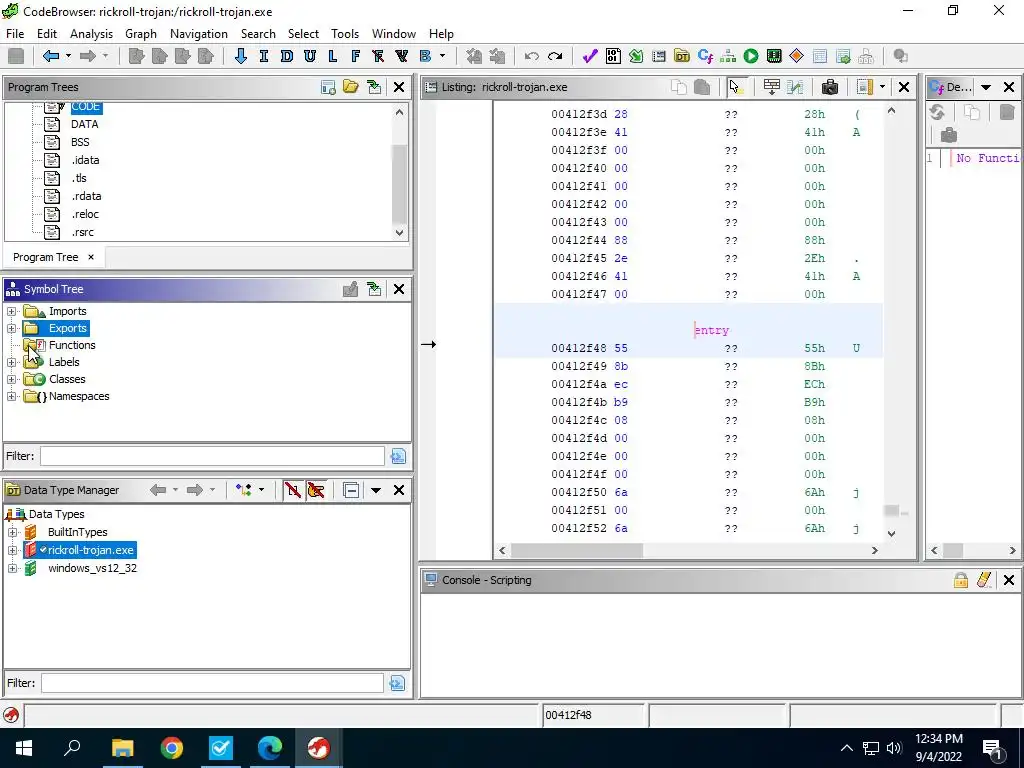Open the Search menu
The image size is (1024, 768).
258,34
